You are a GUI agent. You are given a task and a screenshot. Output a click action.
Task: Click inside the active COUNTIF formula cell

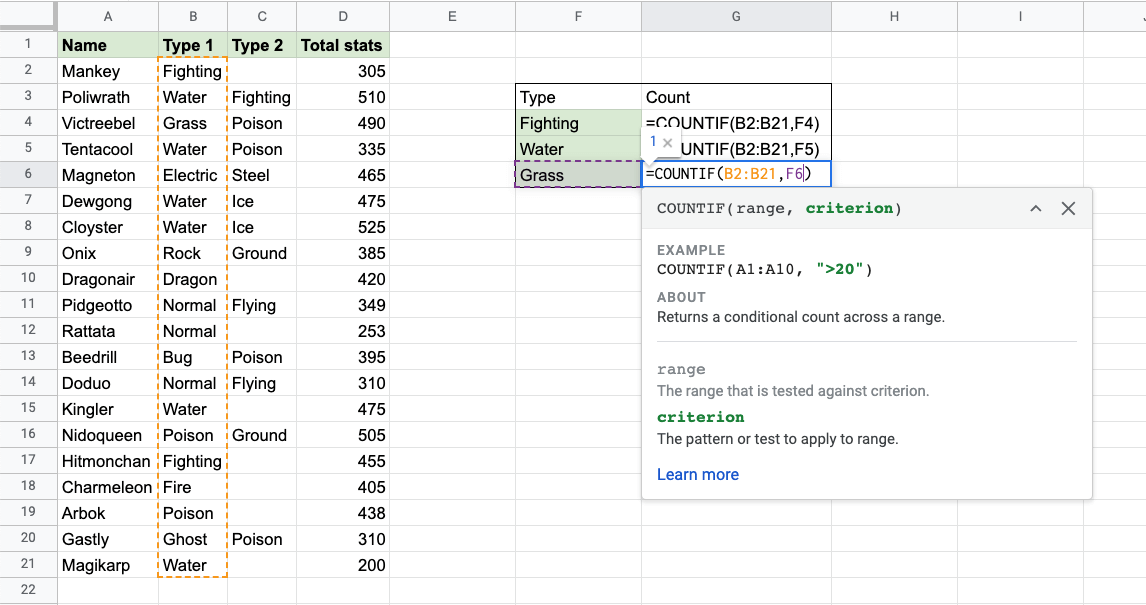click(x=735, y=175)
